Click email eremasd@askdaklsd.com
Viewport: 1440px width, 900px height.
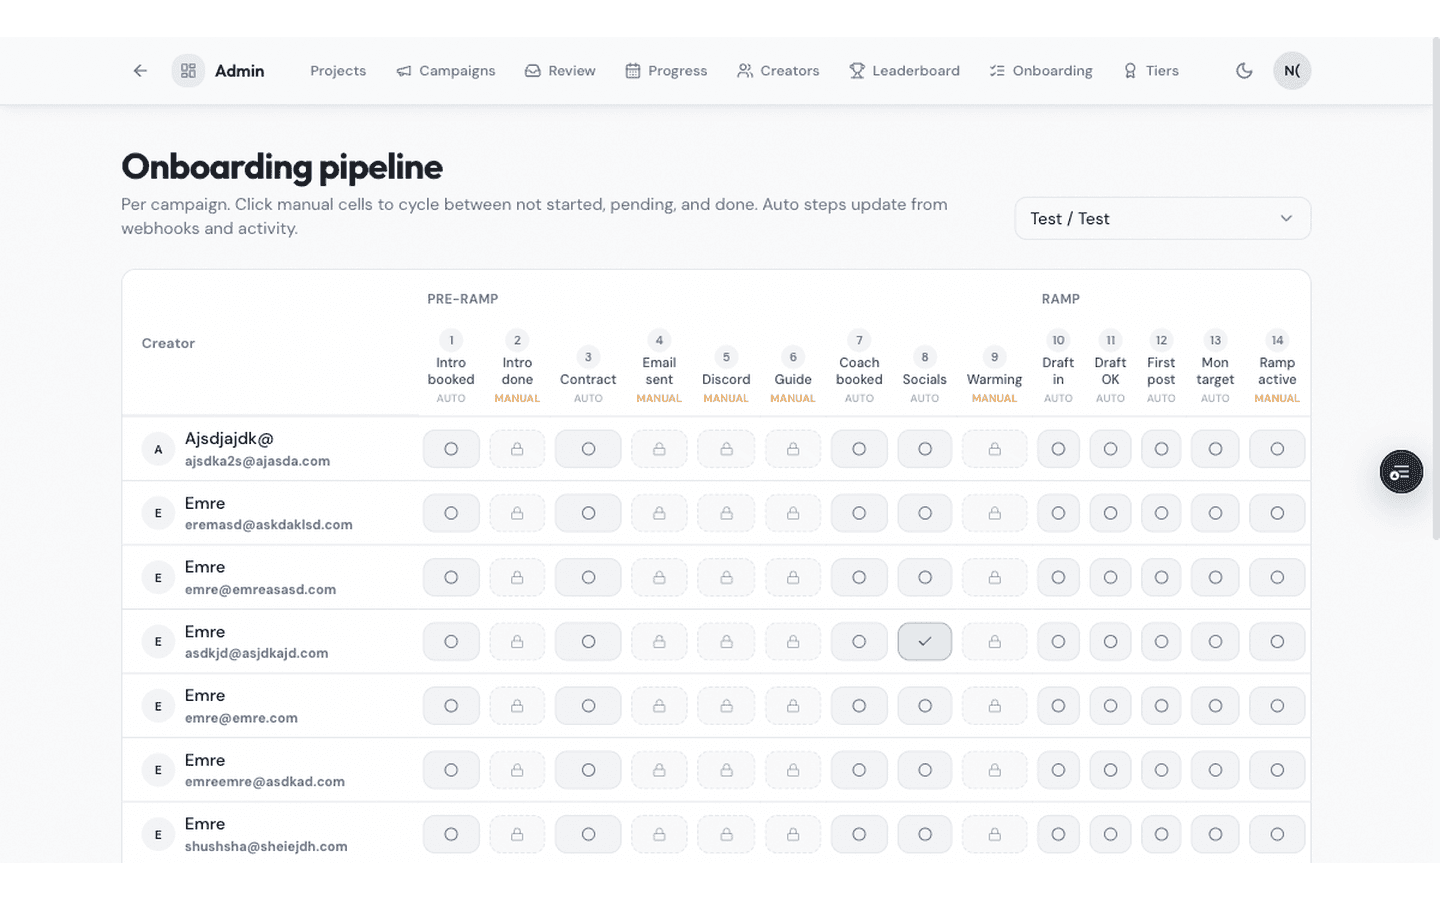[268, 525]
